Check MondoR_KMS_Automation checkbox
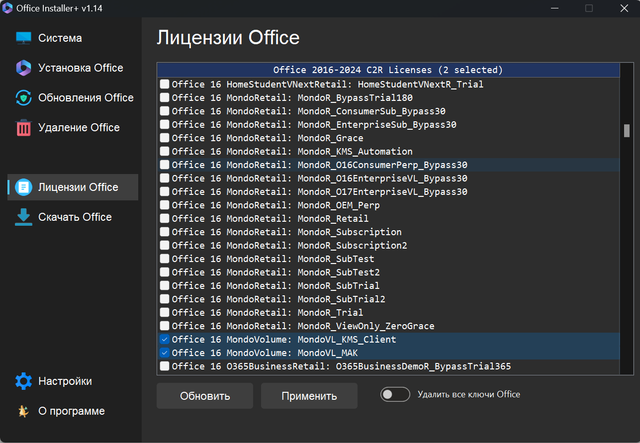The image size is (640, 443). [164, 151]
